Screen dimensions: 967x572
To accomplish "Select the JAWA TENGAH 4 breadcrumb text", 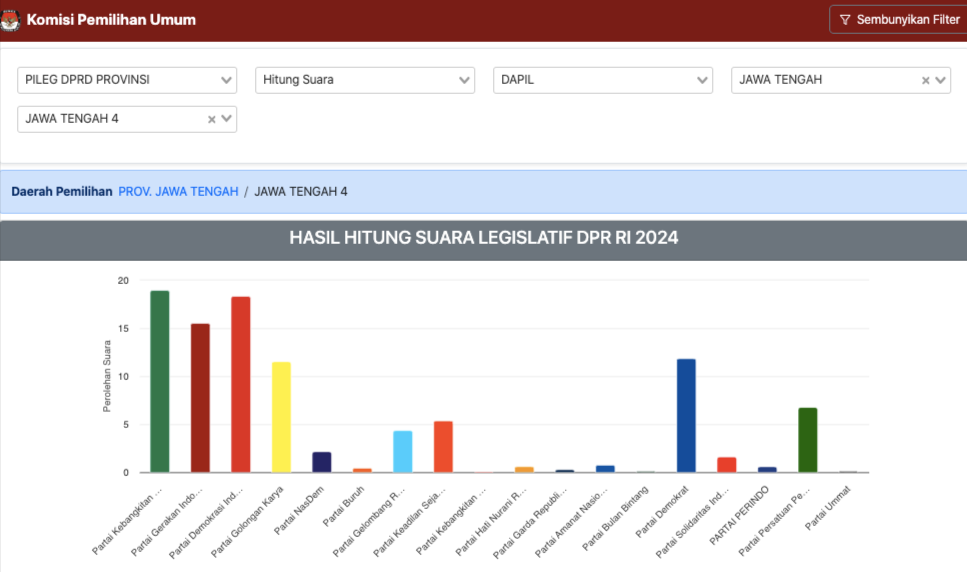I will (x=301, y=192).
